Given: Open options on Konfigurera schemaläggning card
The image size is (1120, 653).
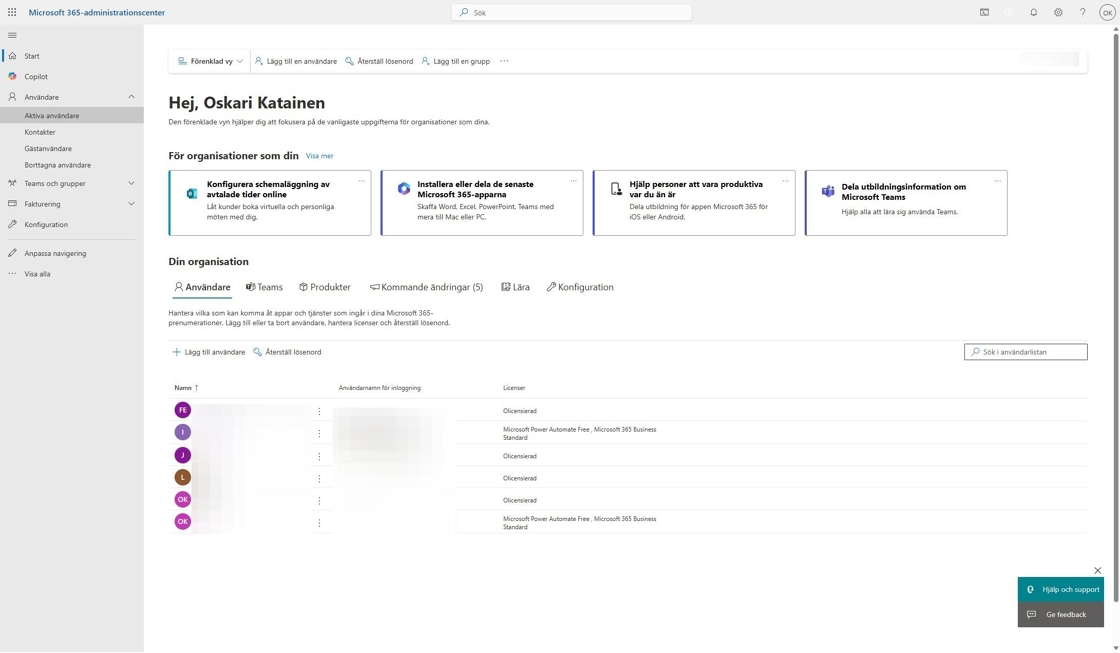Looking at the screenshot, I should [x=361, y=181].
